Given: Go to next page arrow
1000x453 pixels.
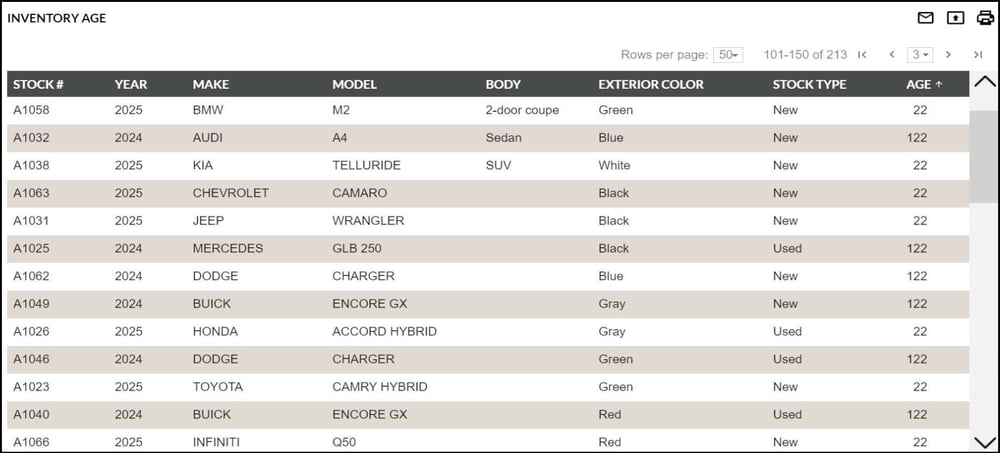Looking at the screenshot, I should pyautogui.click(x=948, y=55).
